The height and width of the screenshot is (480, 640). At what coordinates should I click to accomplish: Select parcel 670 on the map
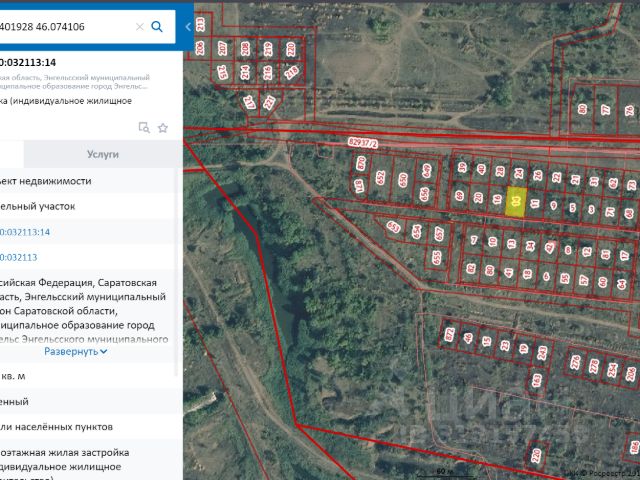point(361,164)
